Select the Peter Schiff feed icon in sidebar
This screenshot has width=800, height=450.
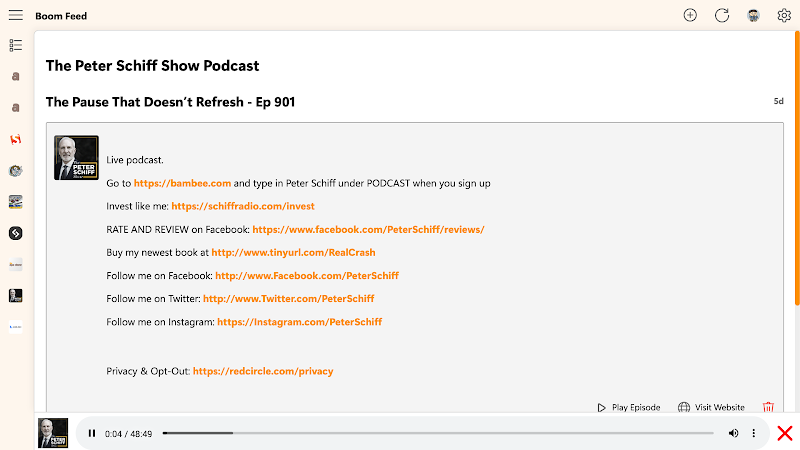[16, 295]
